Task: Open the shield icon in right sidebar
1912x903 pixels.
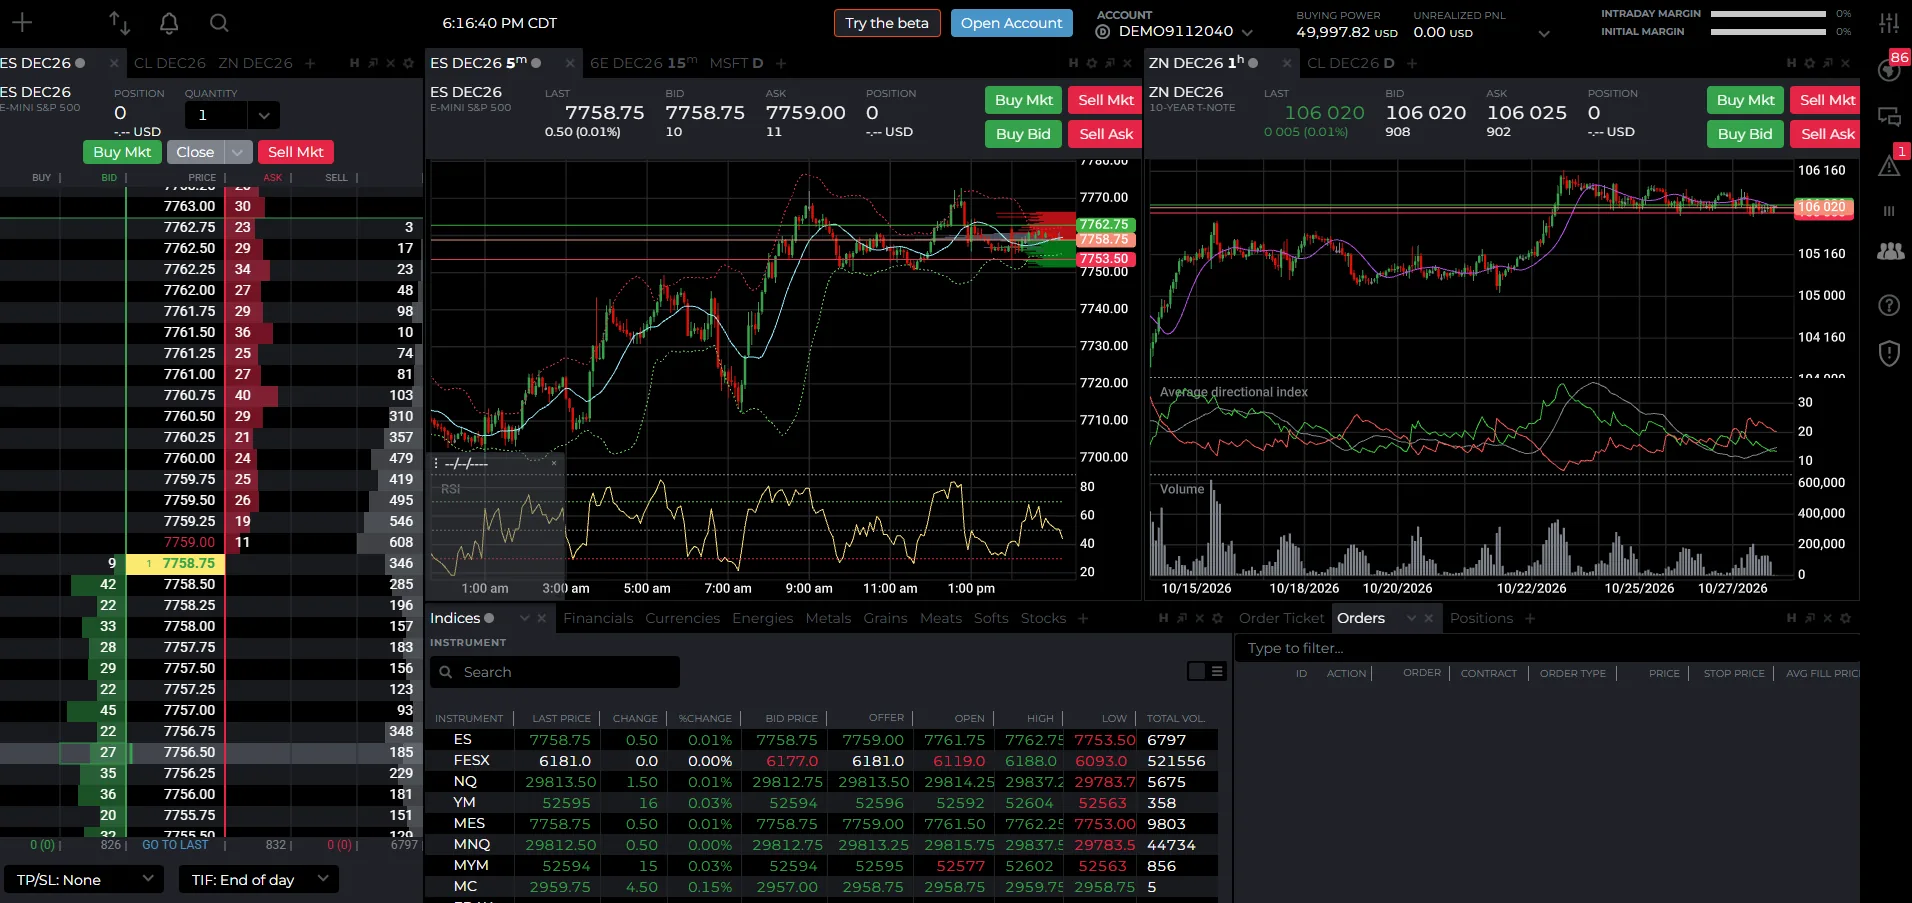Action: click(1889, 353)
